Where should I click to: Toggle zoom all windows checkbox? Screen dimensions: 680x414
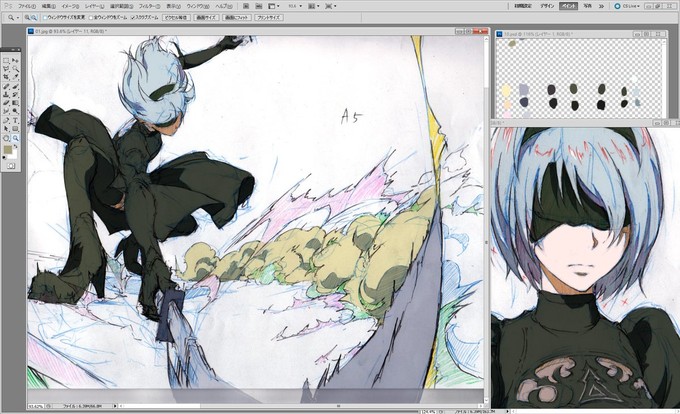point(91,18)
